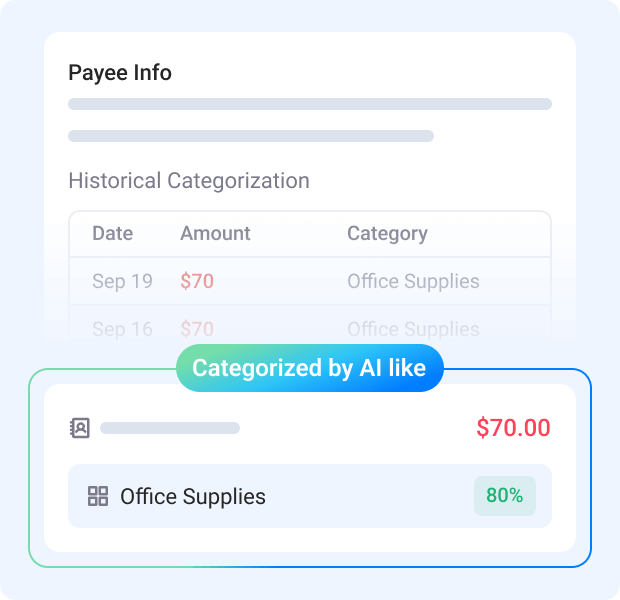Select the Office Supplies category field label
620x600 pixels.
coord(193,496)
